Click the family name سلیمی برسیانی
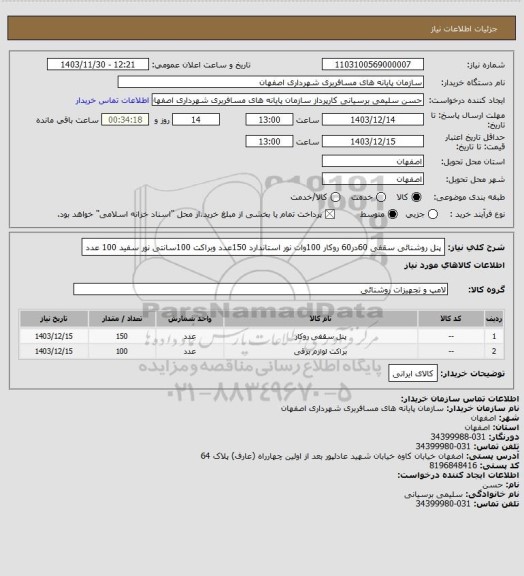 (434, 494)
